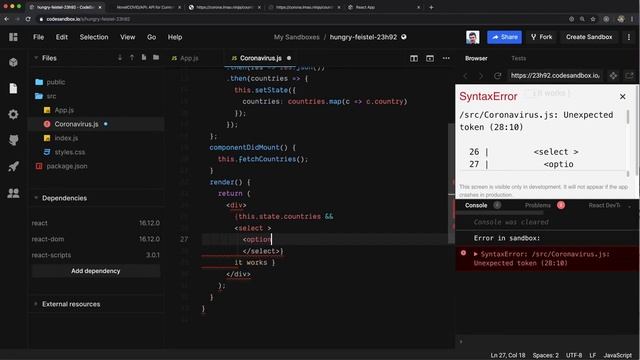This screenshot has height=360, width=640.
Task: Click the error overlay vertical scrollbar
Action: click(628, 118)
